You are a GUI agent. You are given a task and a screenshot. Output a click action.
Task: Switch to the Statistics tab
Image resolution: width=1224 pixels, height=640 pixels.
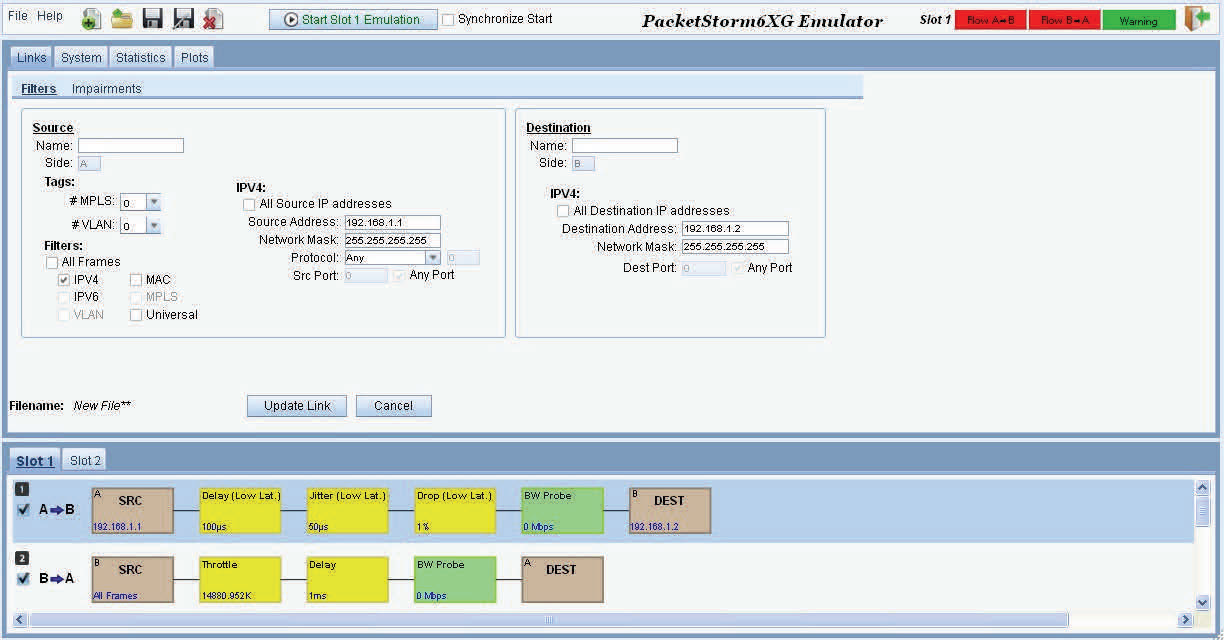click(x=141, y=58)
